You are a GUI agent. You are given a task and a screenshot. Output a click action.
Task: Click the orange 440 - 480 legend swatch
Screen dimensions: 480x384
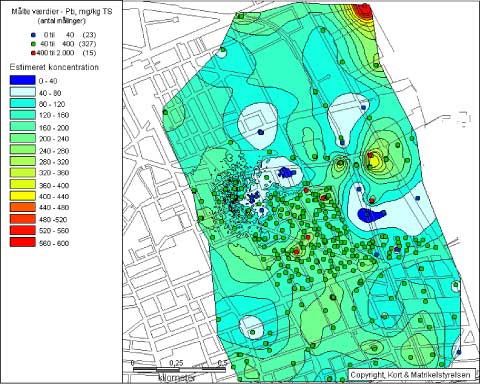[22, 207]
